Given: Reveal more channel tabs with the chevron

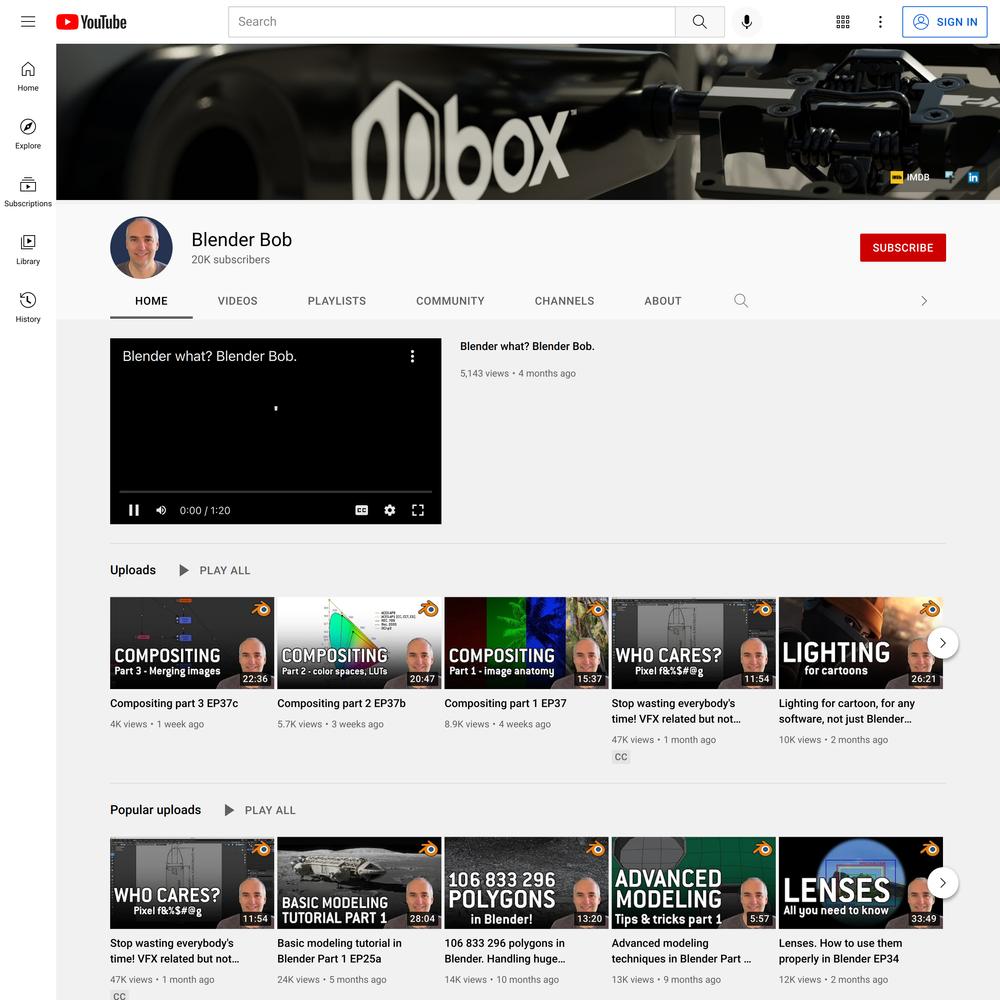Looking at the screenshot, I should (924, 301).
